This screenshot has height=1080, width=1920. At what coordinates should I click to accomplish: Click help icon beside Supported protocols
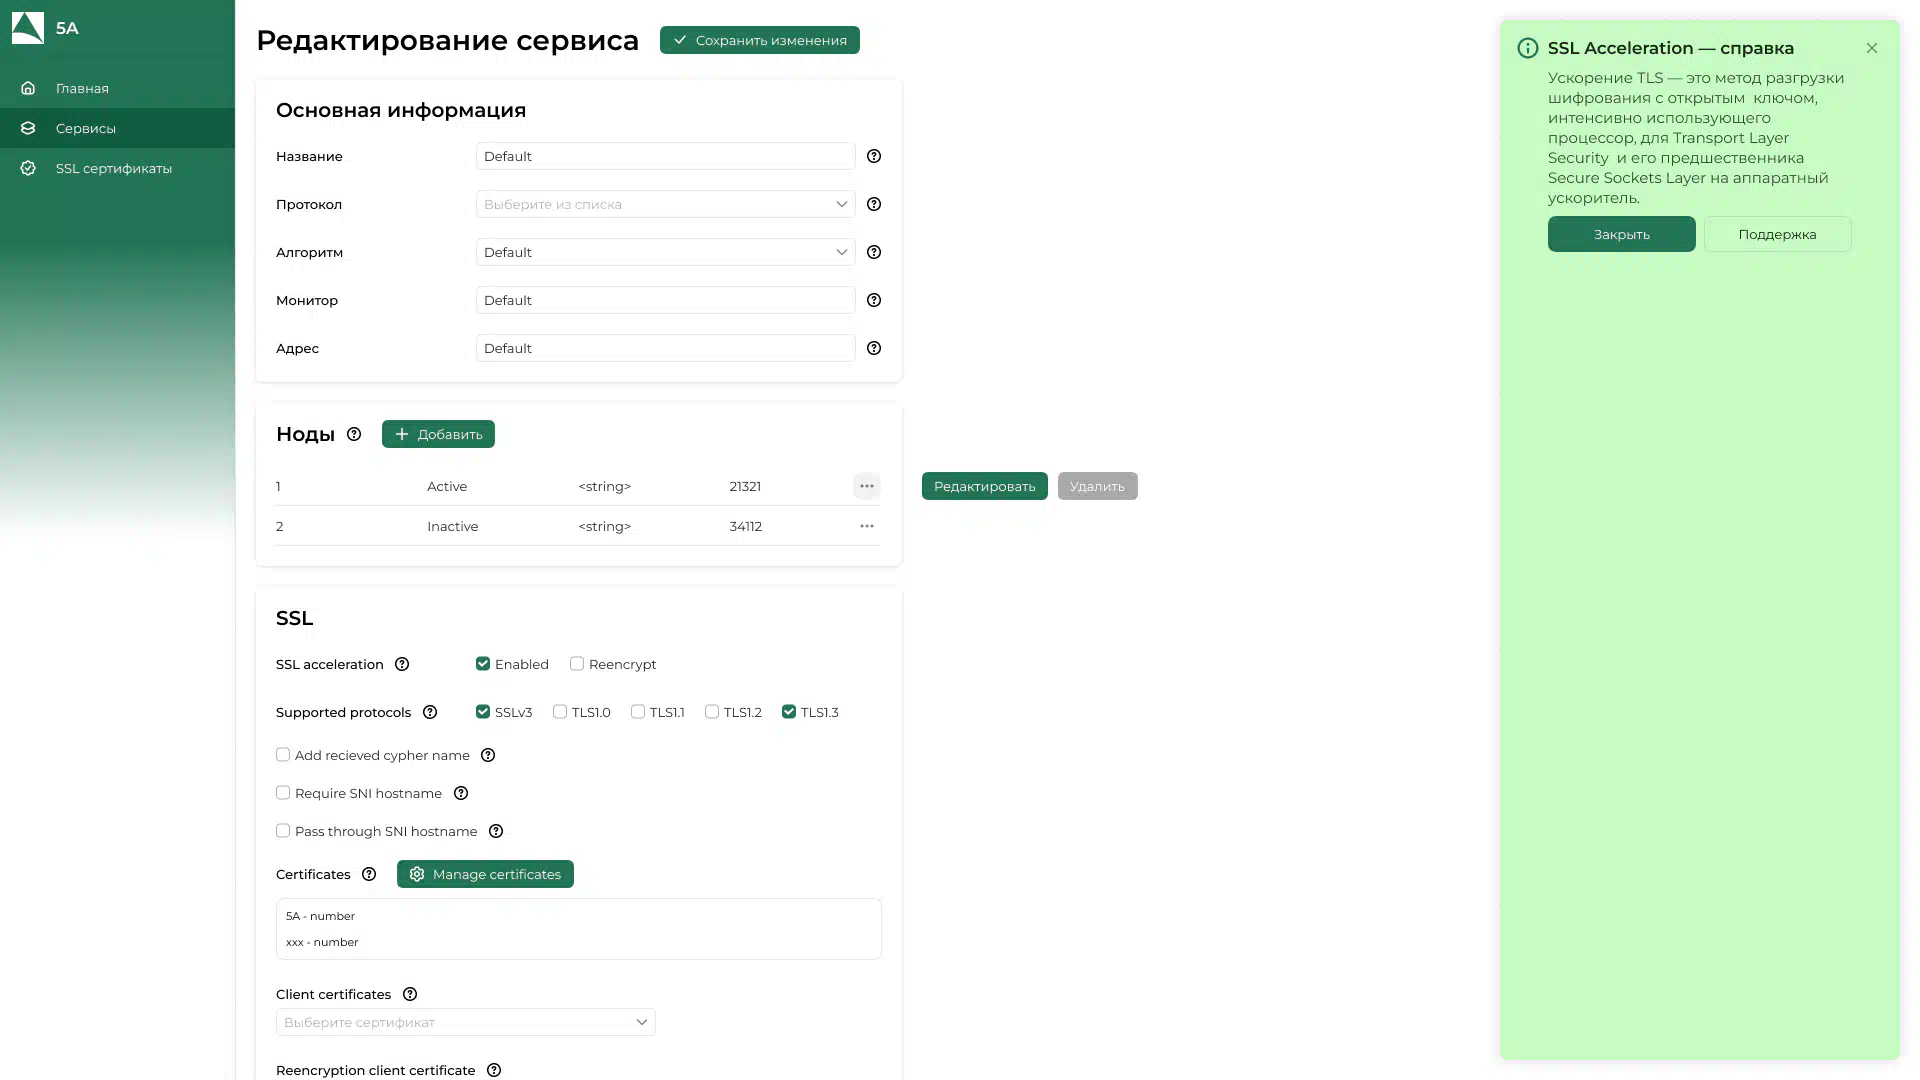click(x=430, y=712)
